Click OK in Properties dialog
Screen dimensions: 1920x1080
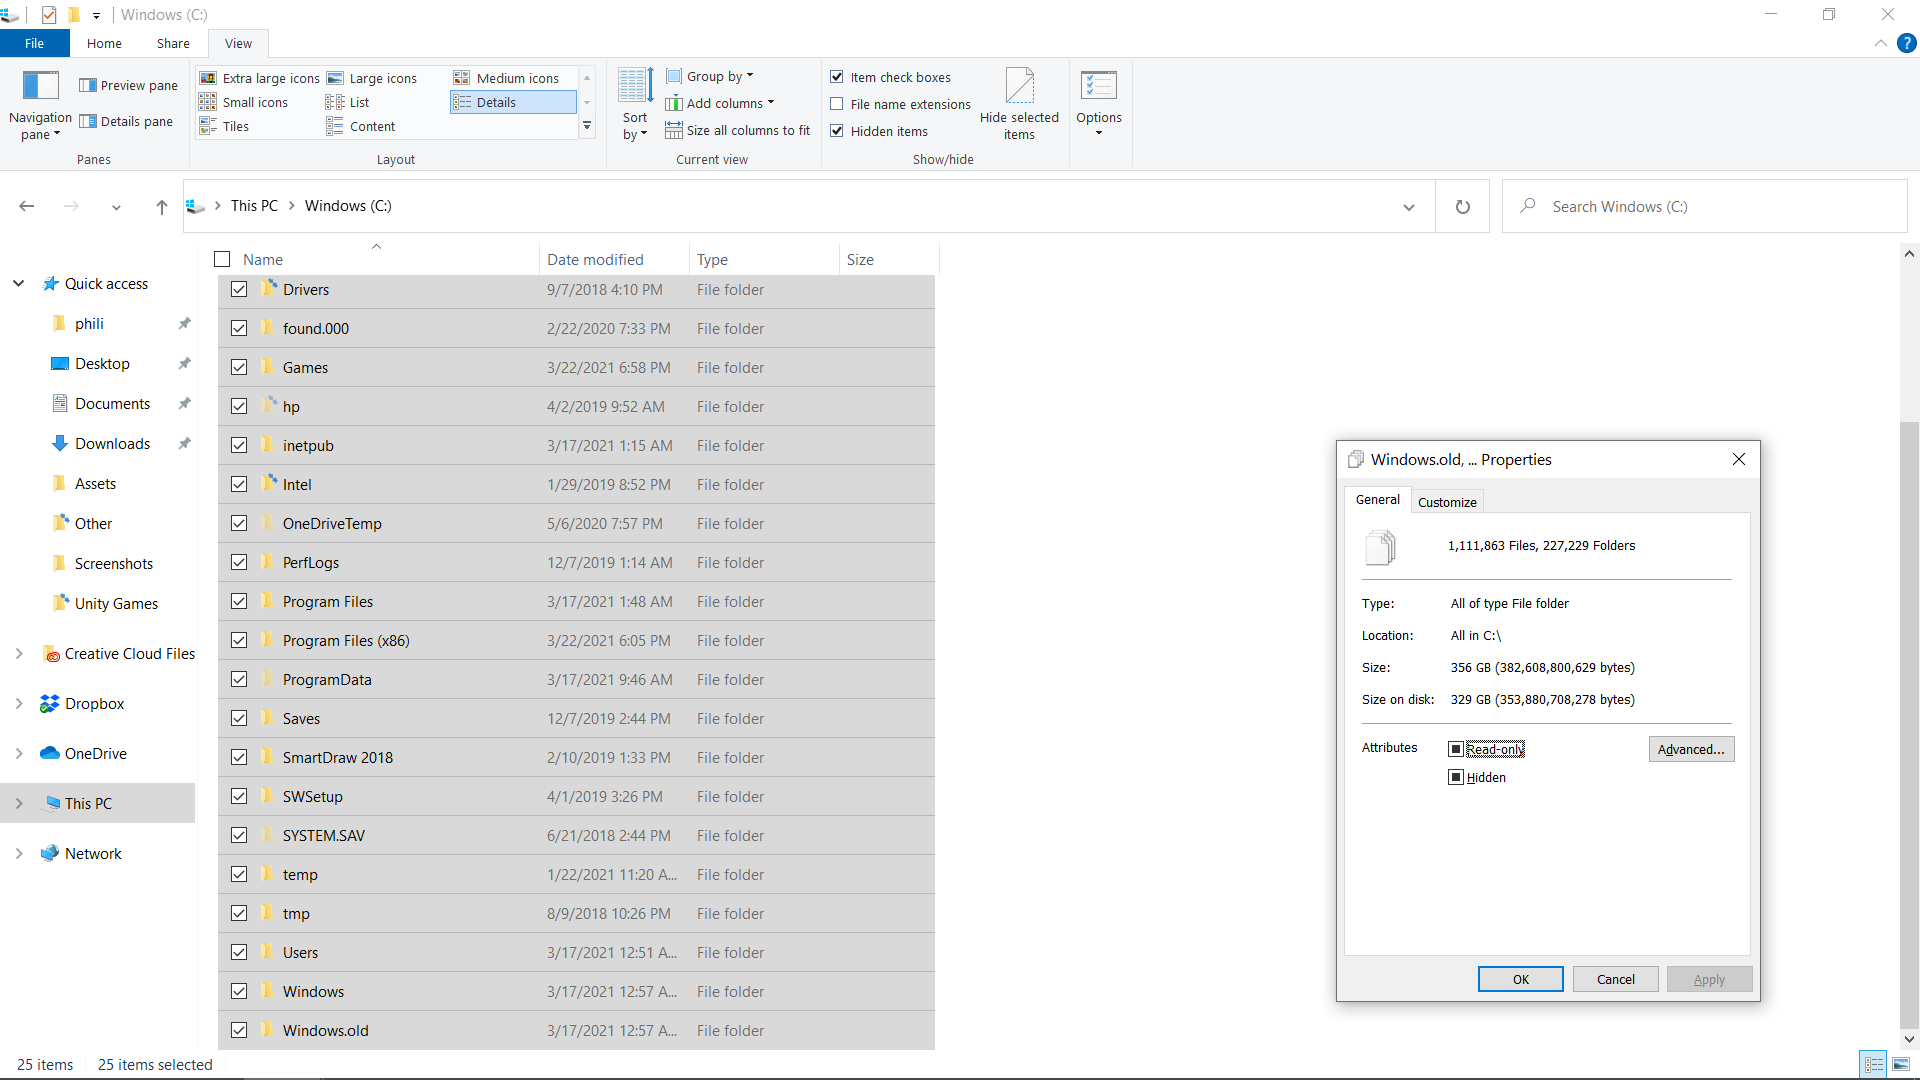coord(1520,979)
